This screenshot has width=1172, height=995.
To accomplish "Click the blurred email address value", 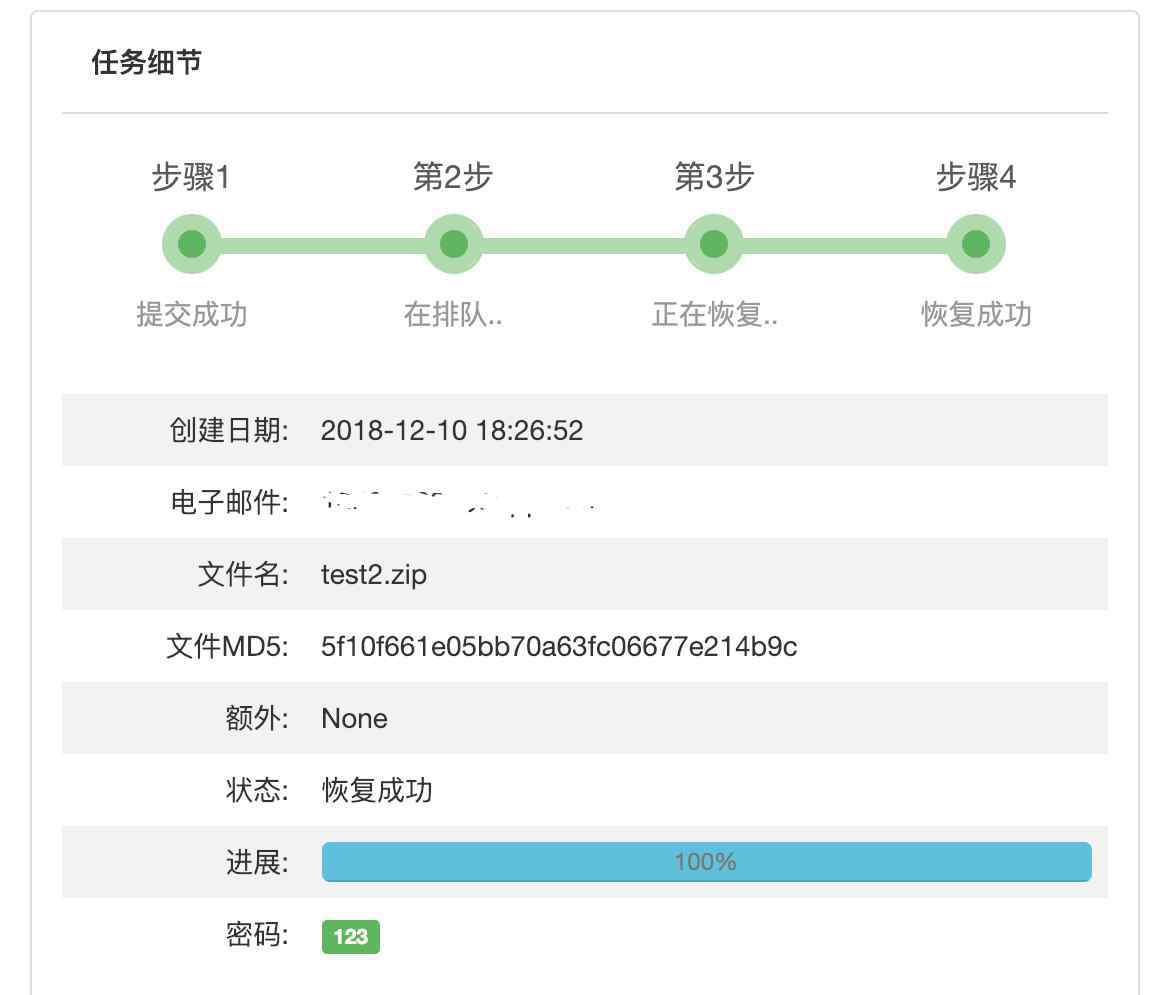I will (460, 502).
